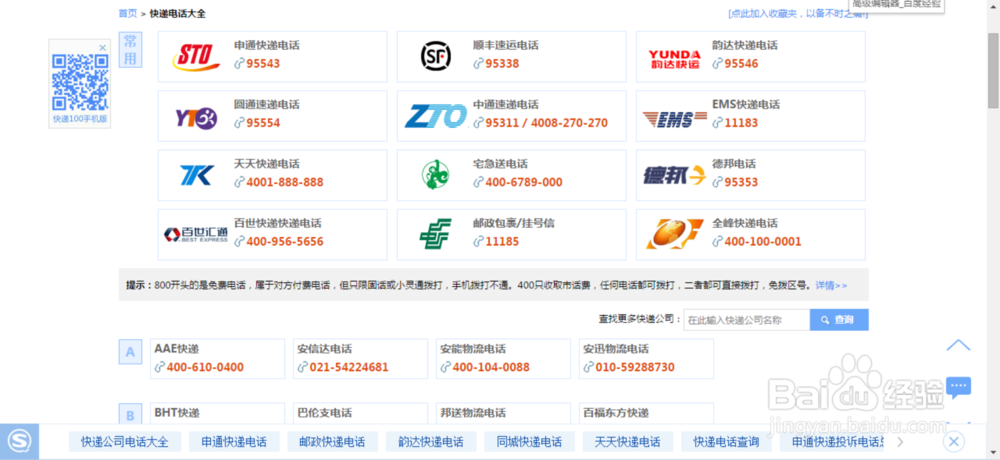Open 邮政包裹/挂号信 card title

513,223
